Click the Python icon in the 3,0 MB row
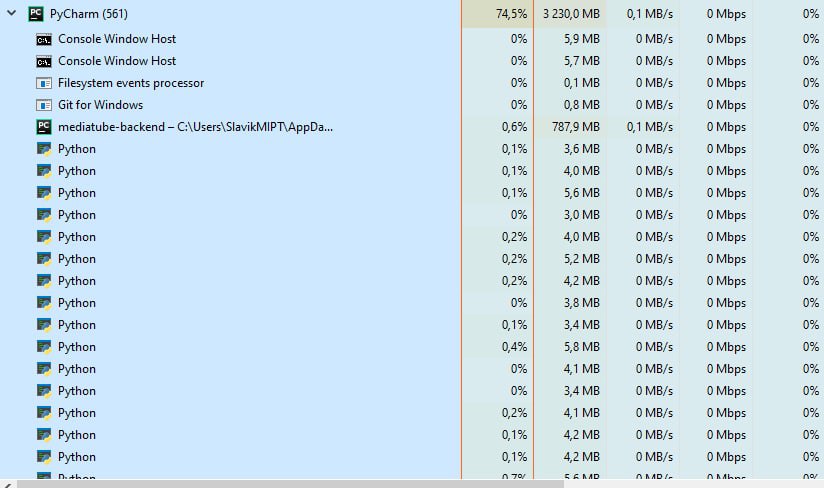 coord(44,215)
